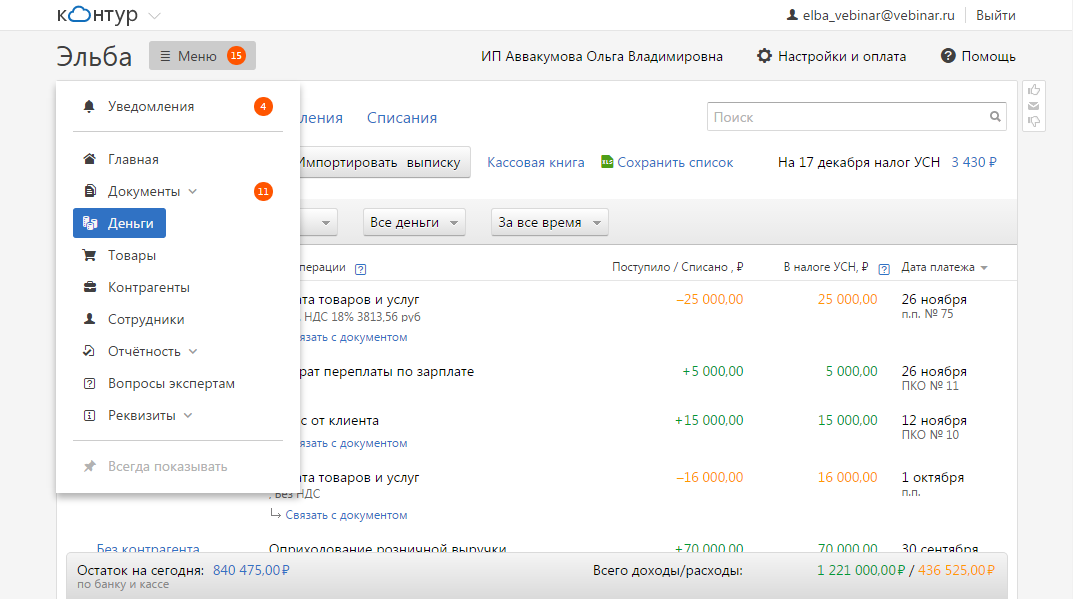Click the search magnifier icon

[995, 117]
